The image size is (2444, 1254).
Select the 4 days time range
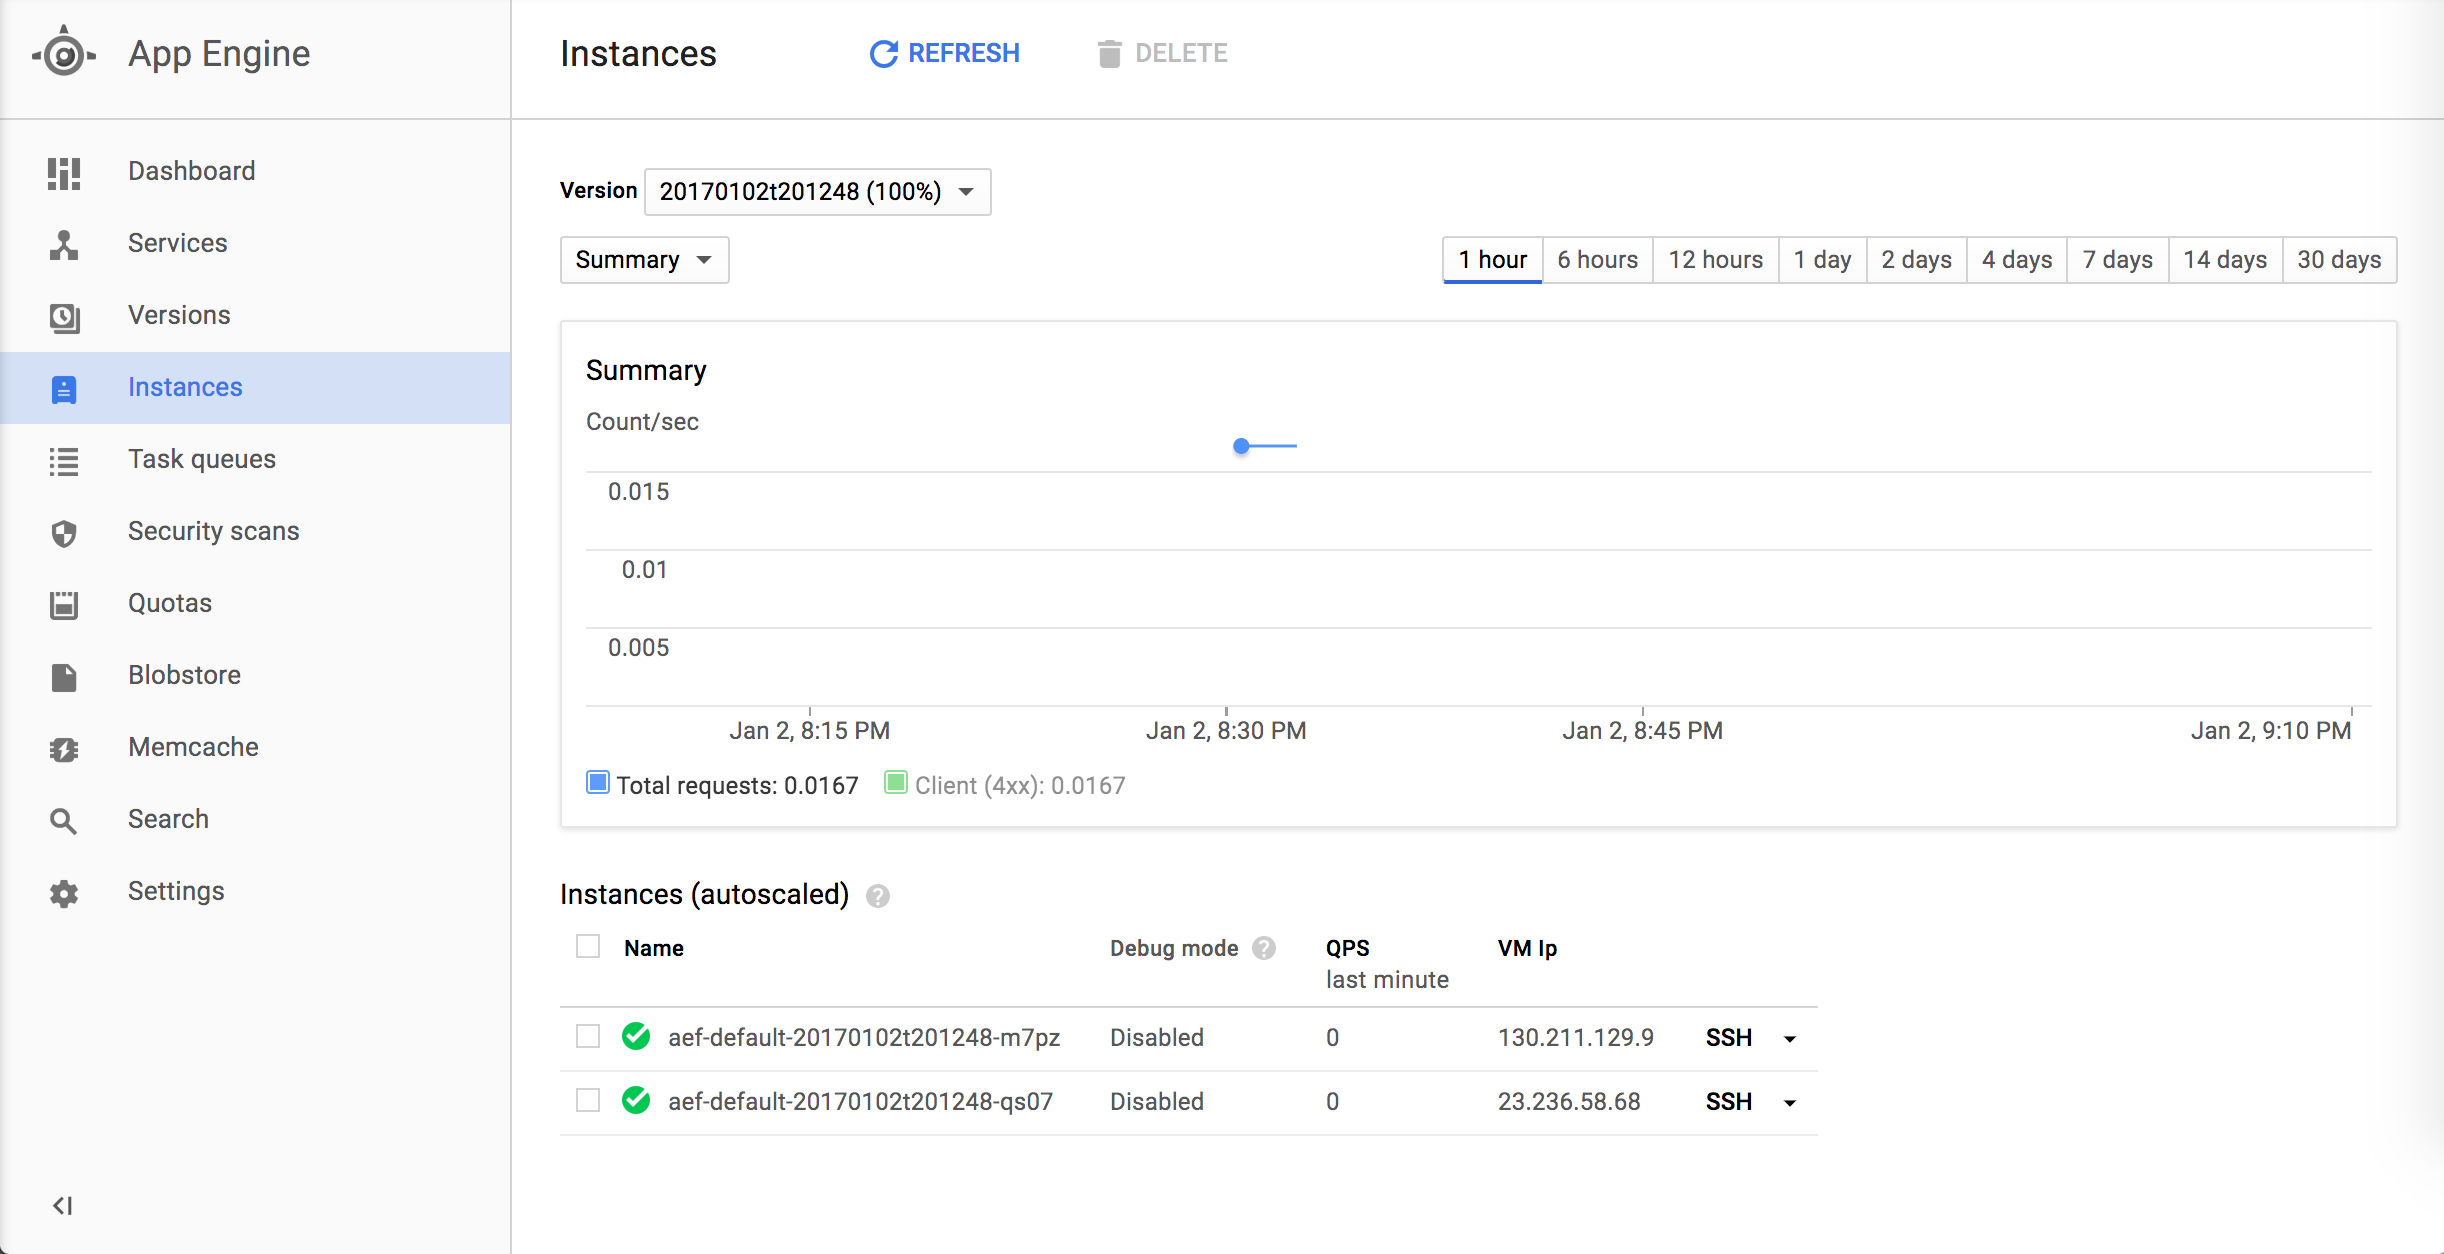tap(2017, 260)
